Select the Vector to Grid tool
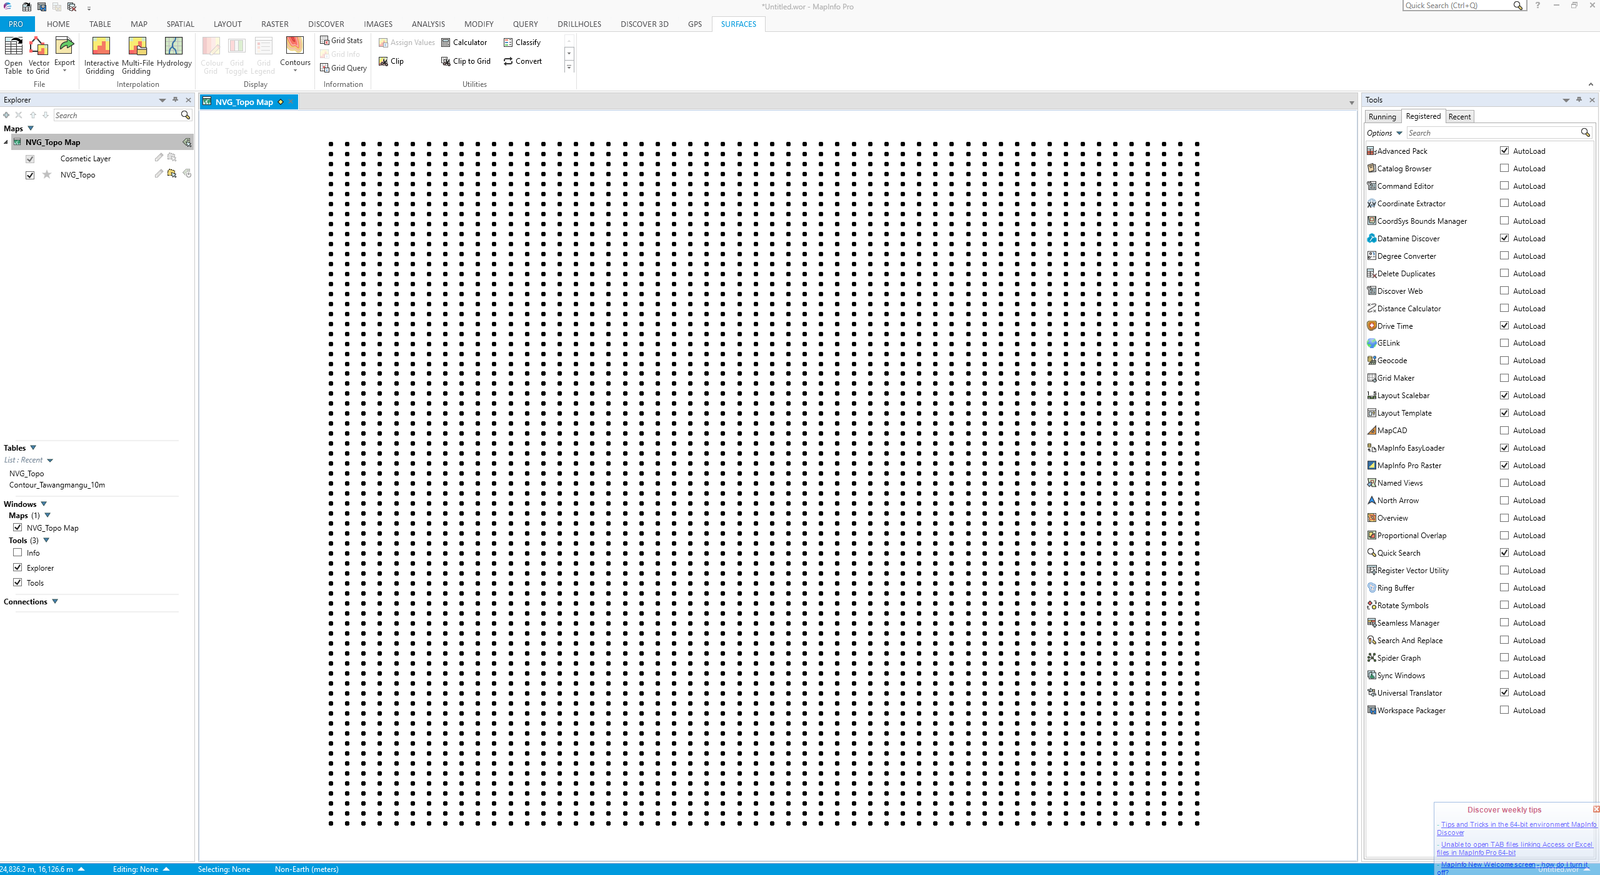 click(x=38, y=55)
